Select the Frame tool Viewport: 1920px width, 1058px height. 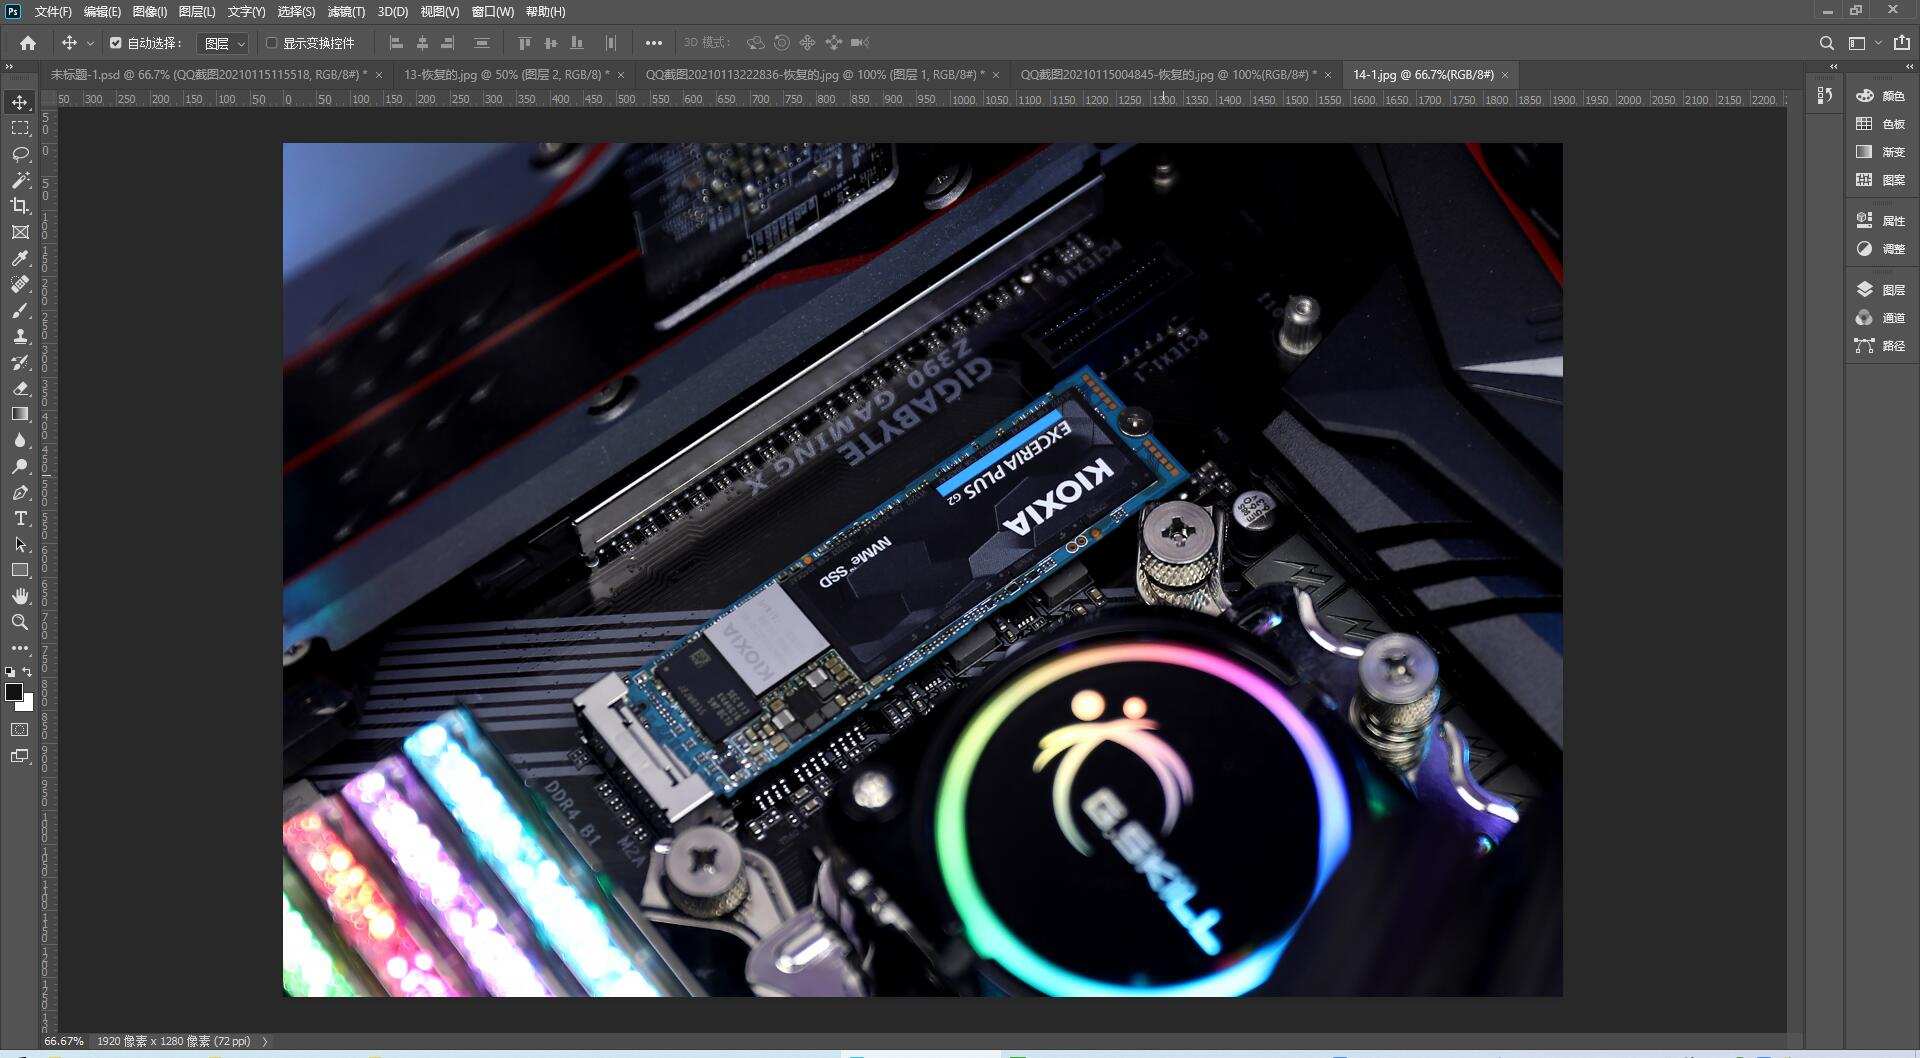point(20,232)
